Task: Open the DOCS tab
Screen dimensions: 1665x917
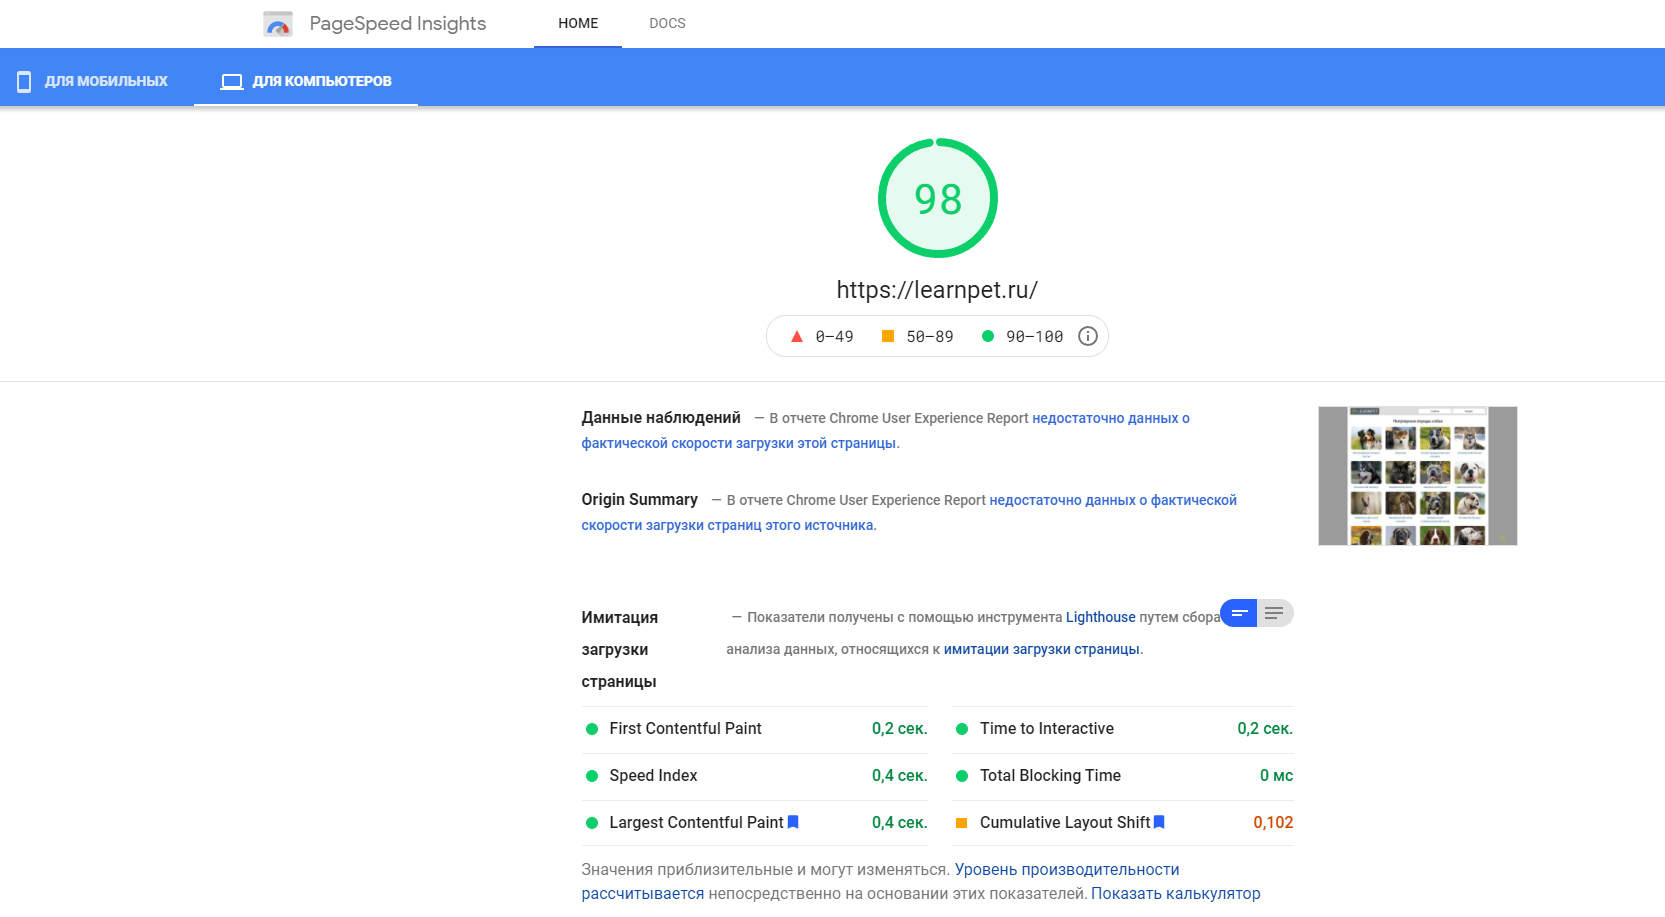Action: tap(667, 23)
